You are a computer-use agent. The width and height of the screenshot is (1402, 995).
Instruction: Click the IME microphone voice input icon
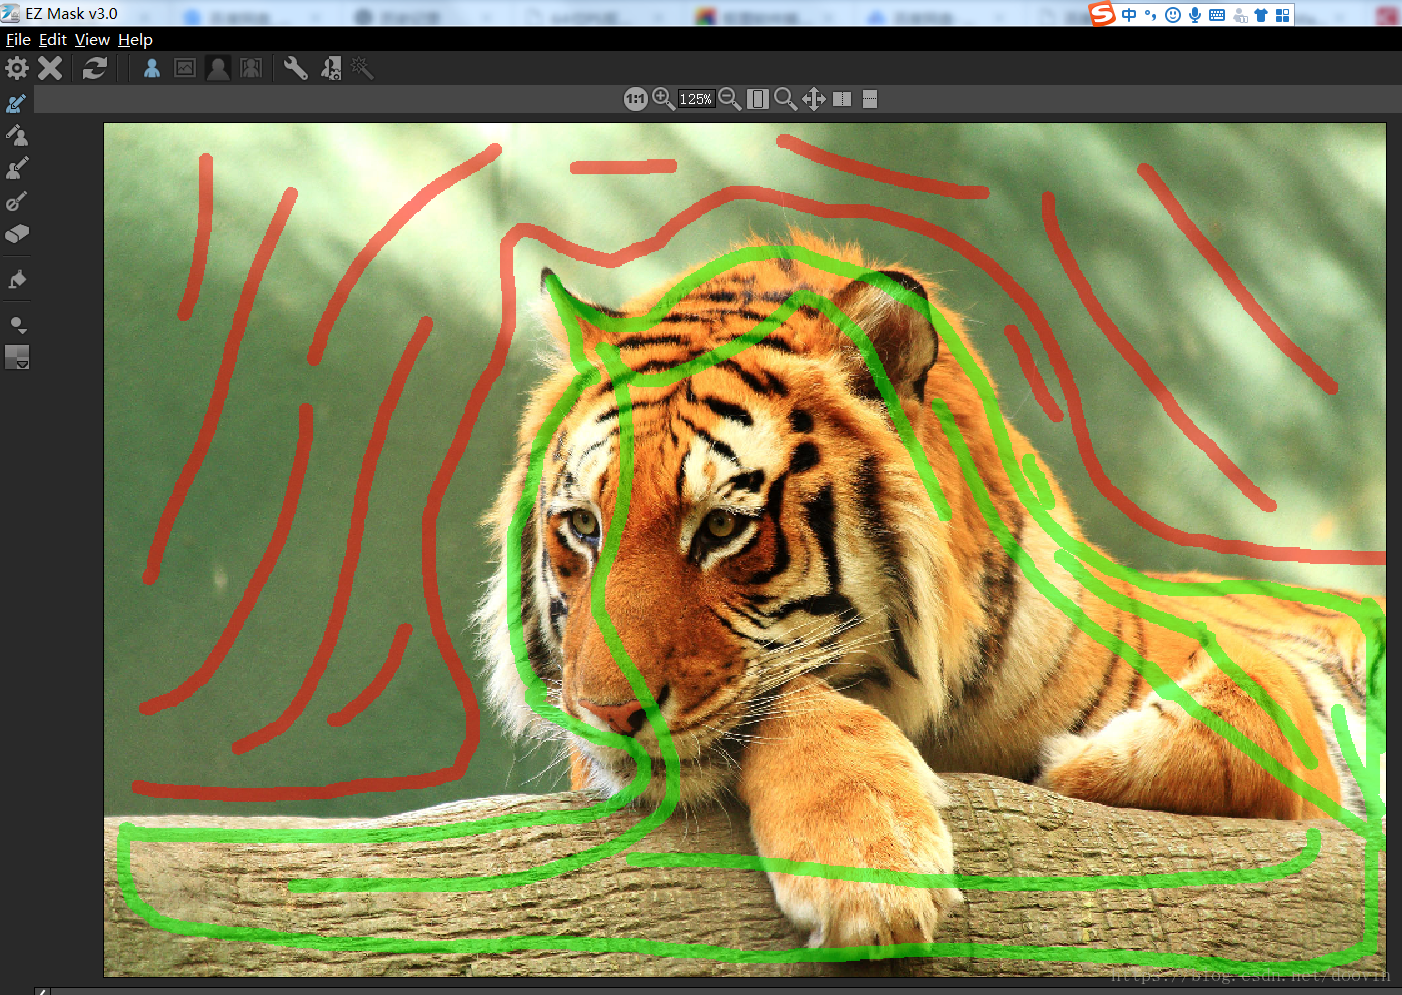click(1195, 14)
